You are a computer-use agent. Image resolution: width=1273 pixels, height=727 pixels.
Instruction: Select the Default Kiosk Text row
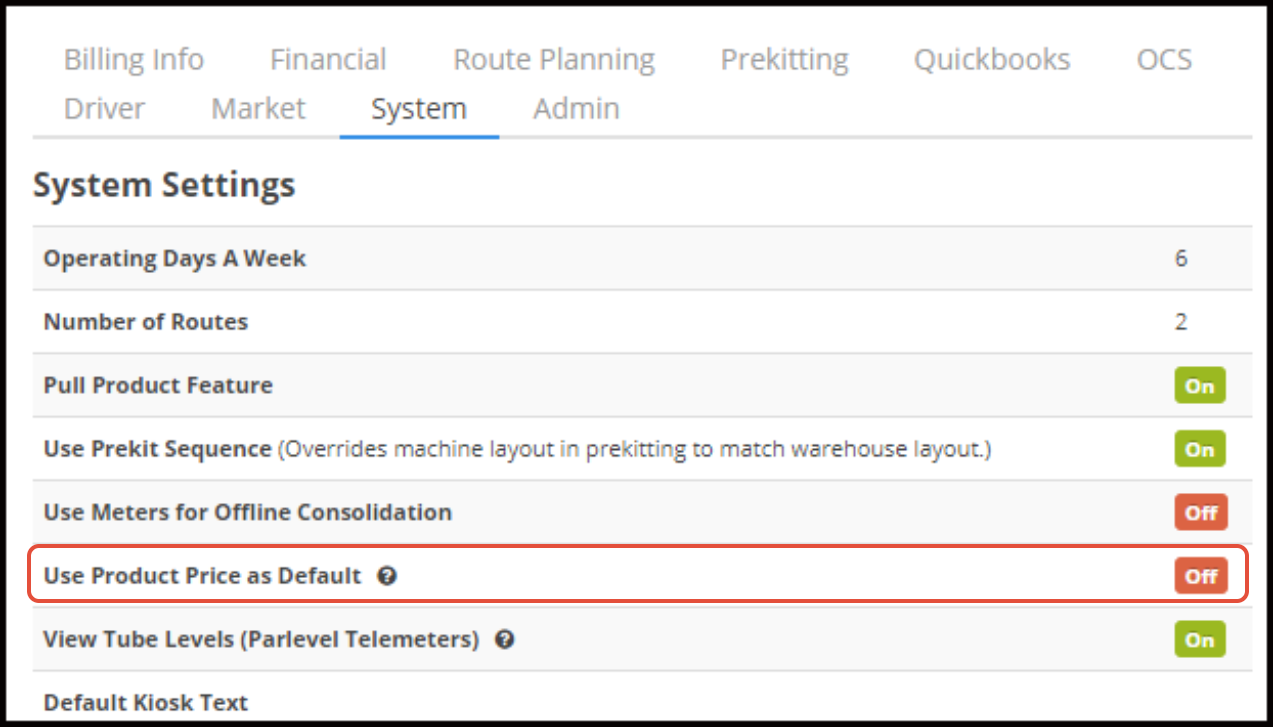point(146,702)
